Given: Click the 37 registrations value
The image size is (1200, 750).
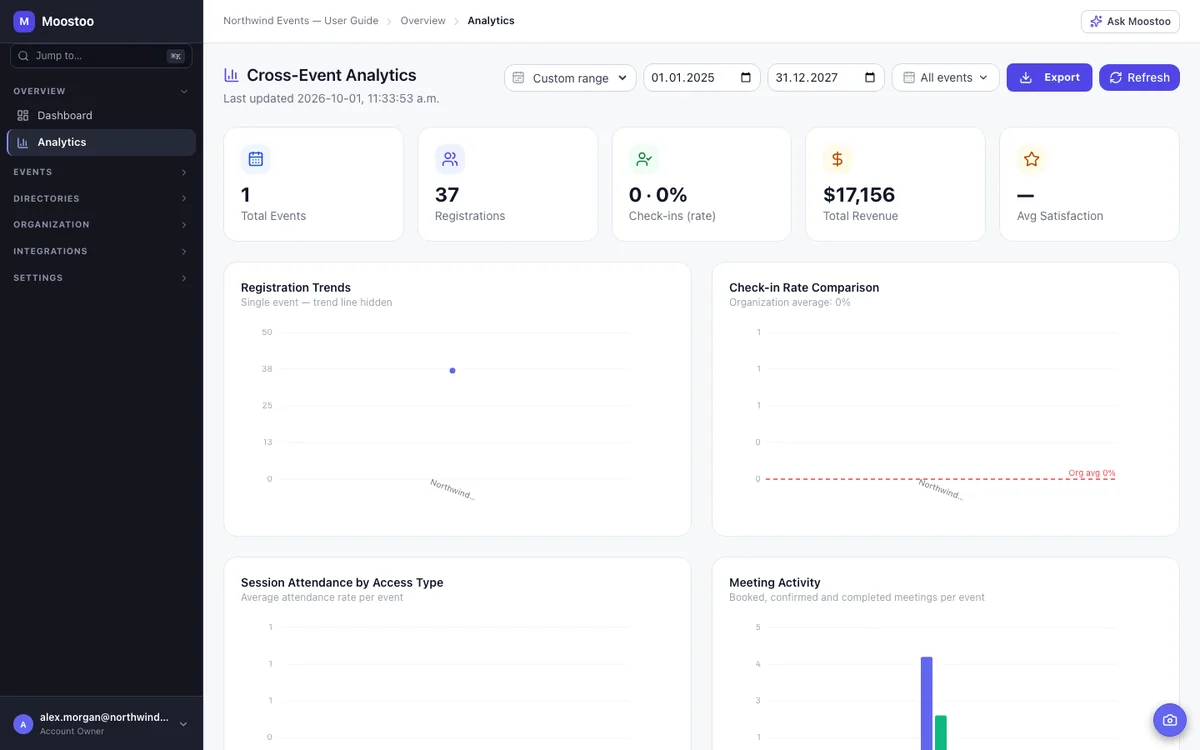Looking at the screenshot, I should [447, 195].
